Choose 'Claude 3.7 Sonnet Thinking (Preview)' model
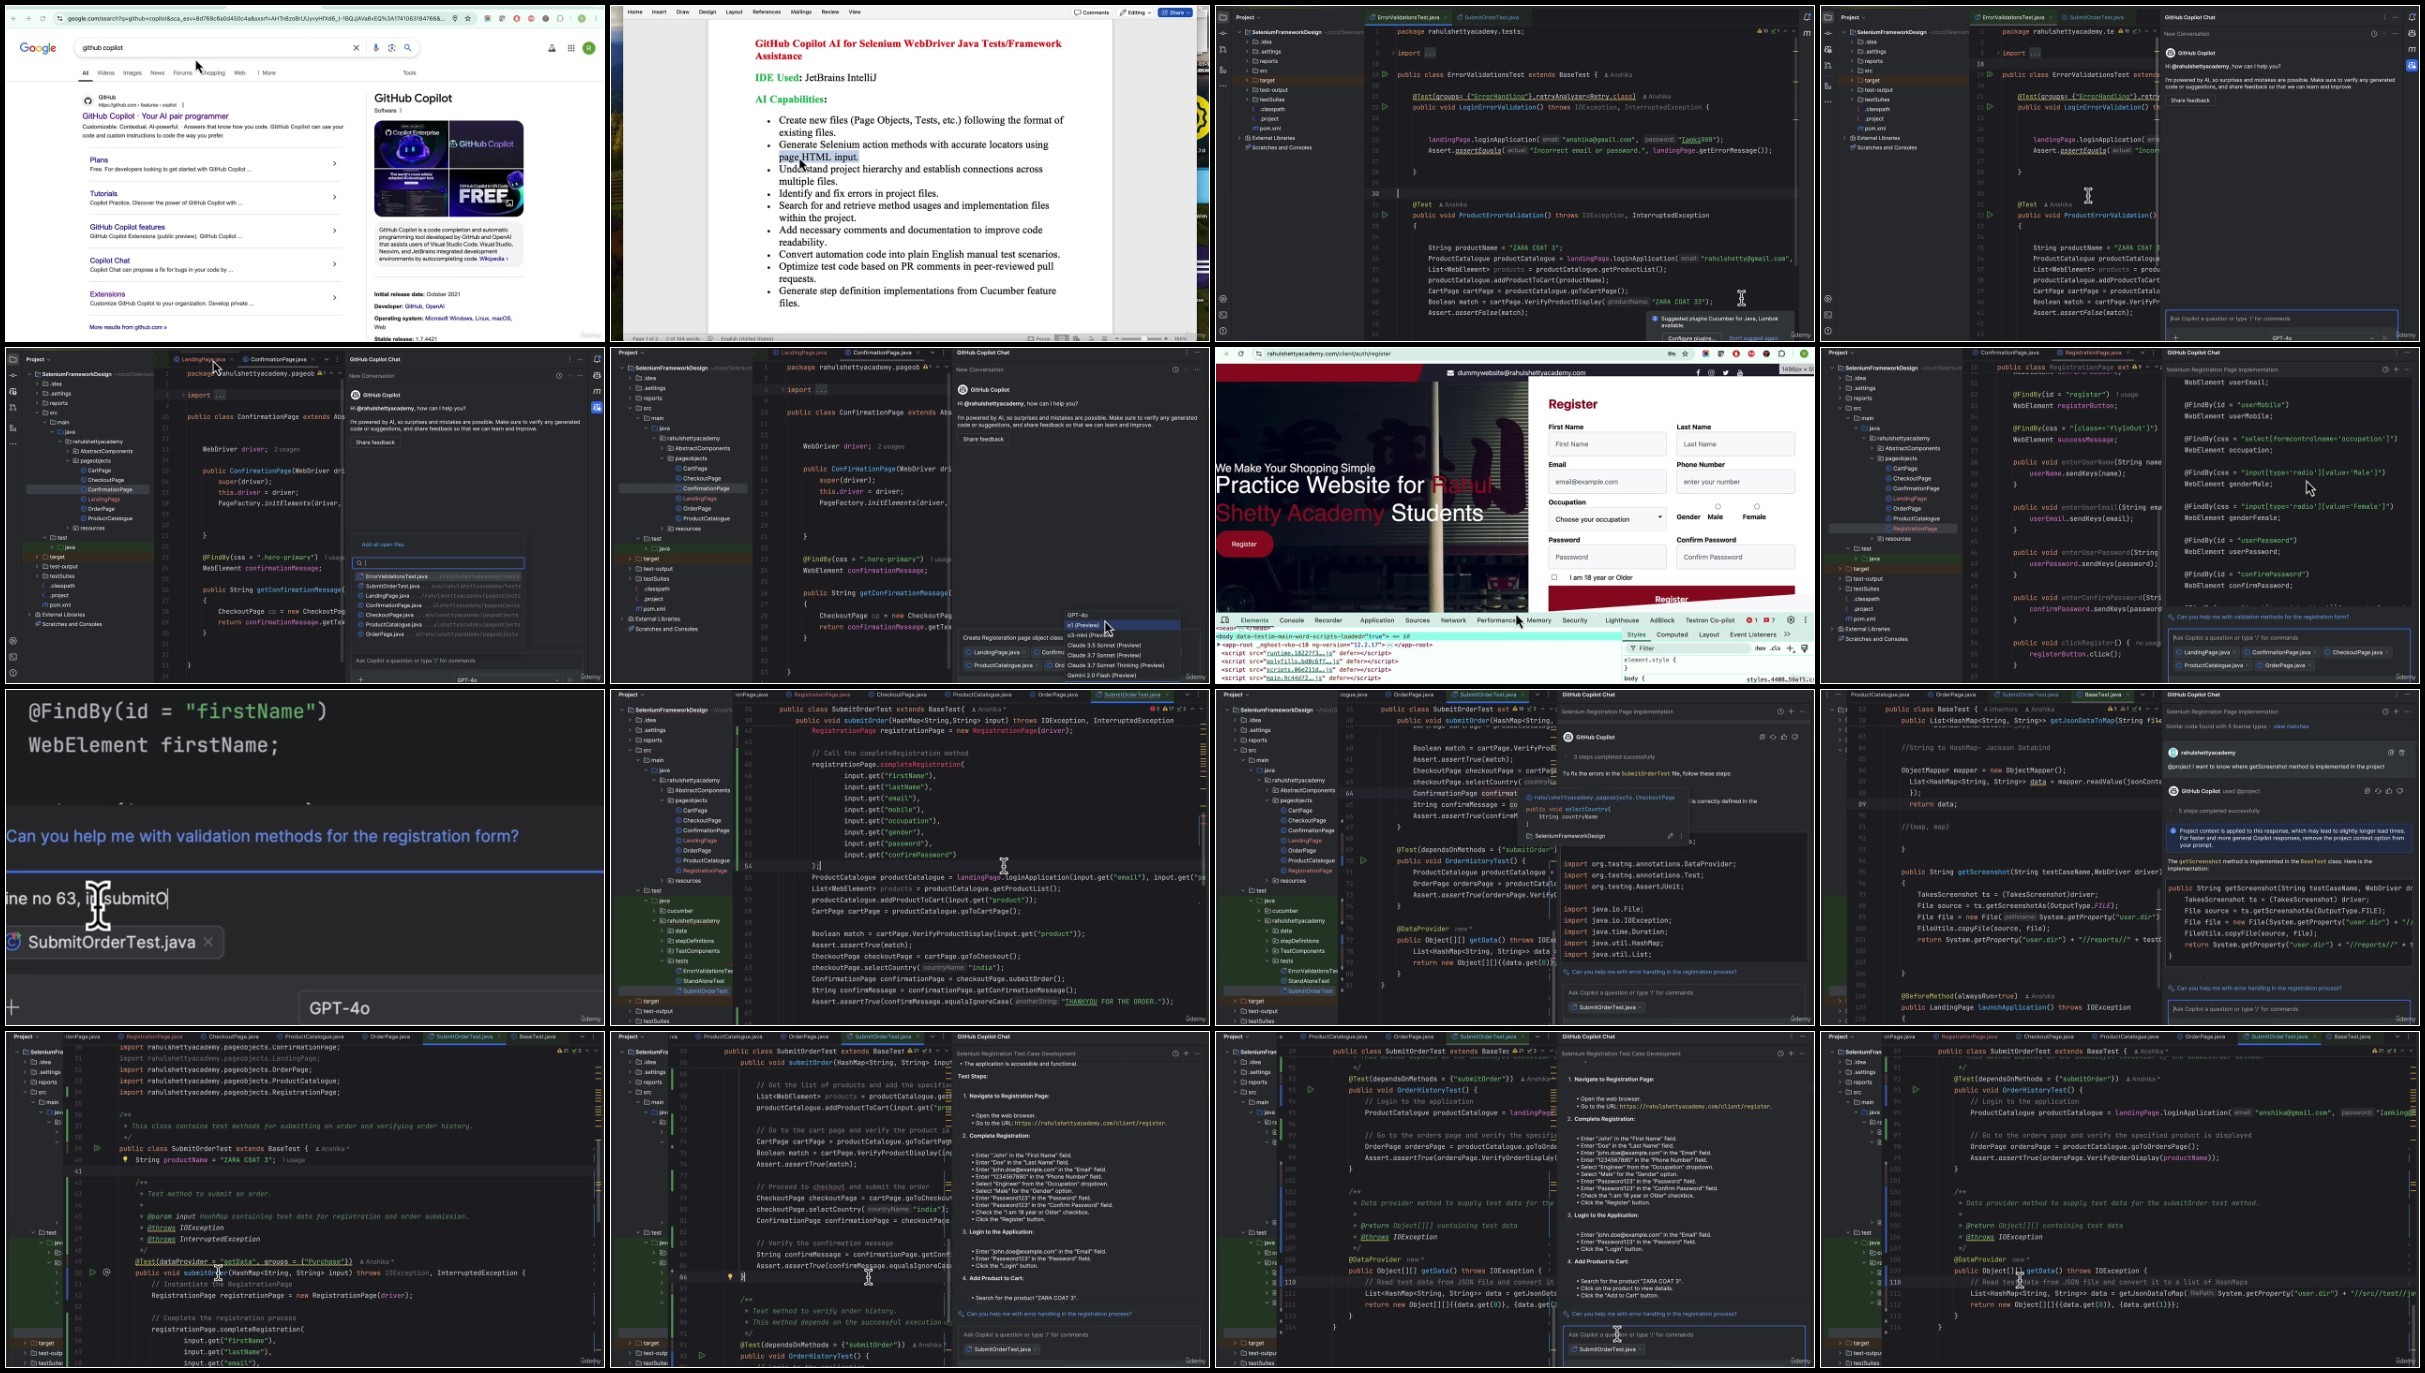Image resolution: width=2425 pixels, height=1373 pixels. tap(1122, 665)
